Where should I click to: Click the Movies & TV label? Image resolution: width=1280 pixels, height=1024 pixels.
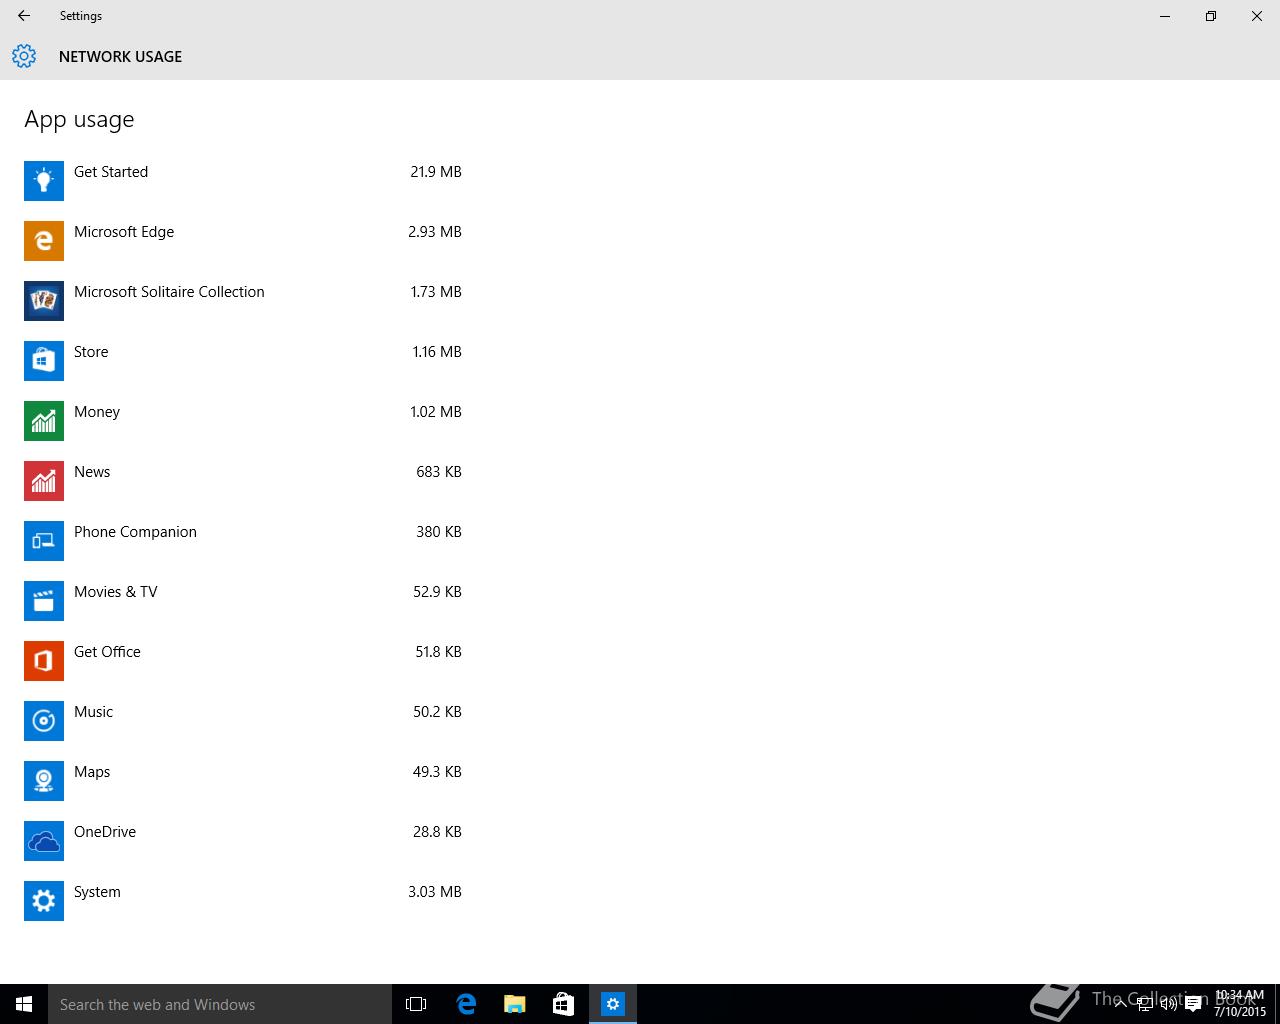(x=116, y=592)
